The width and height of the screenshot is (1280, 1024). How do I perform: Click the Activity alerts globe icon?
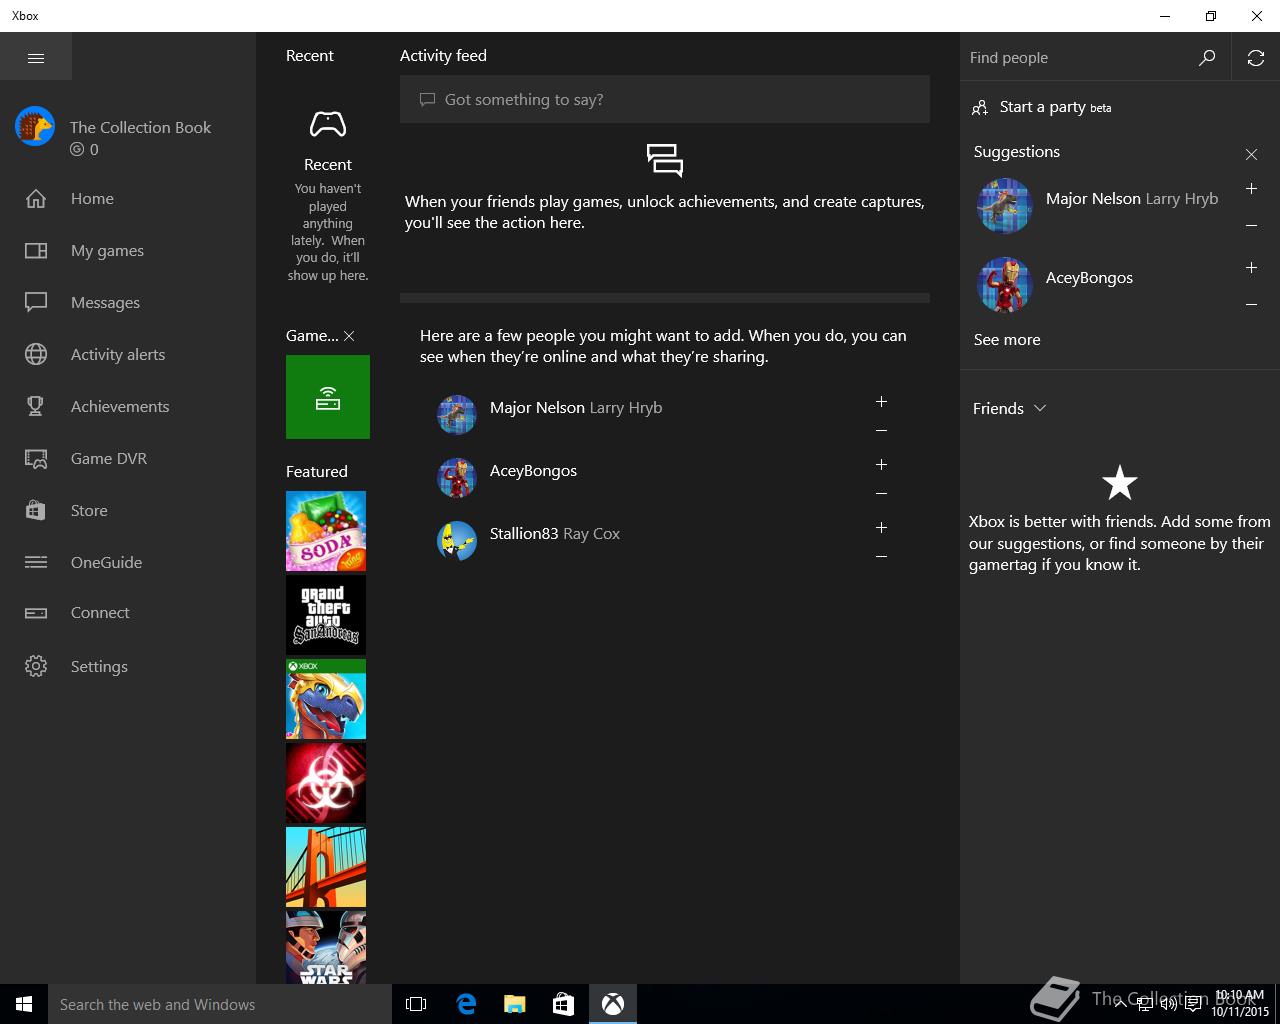36,354
